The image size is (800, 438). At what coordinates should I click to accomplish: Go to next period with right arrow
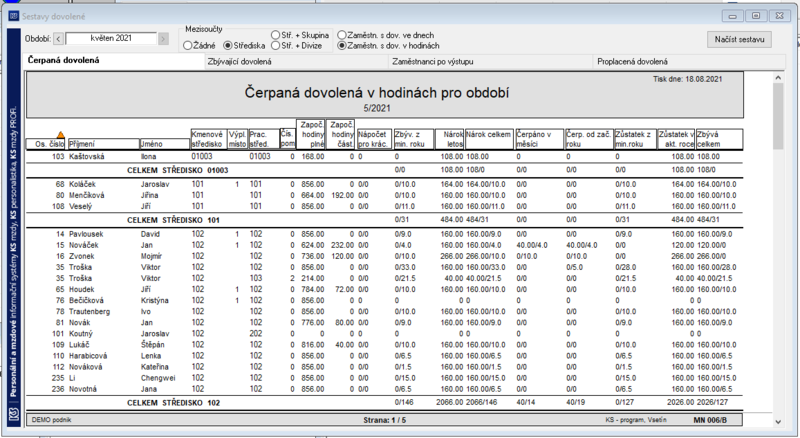pyautogui.click(x=163, y=39)
